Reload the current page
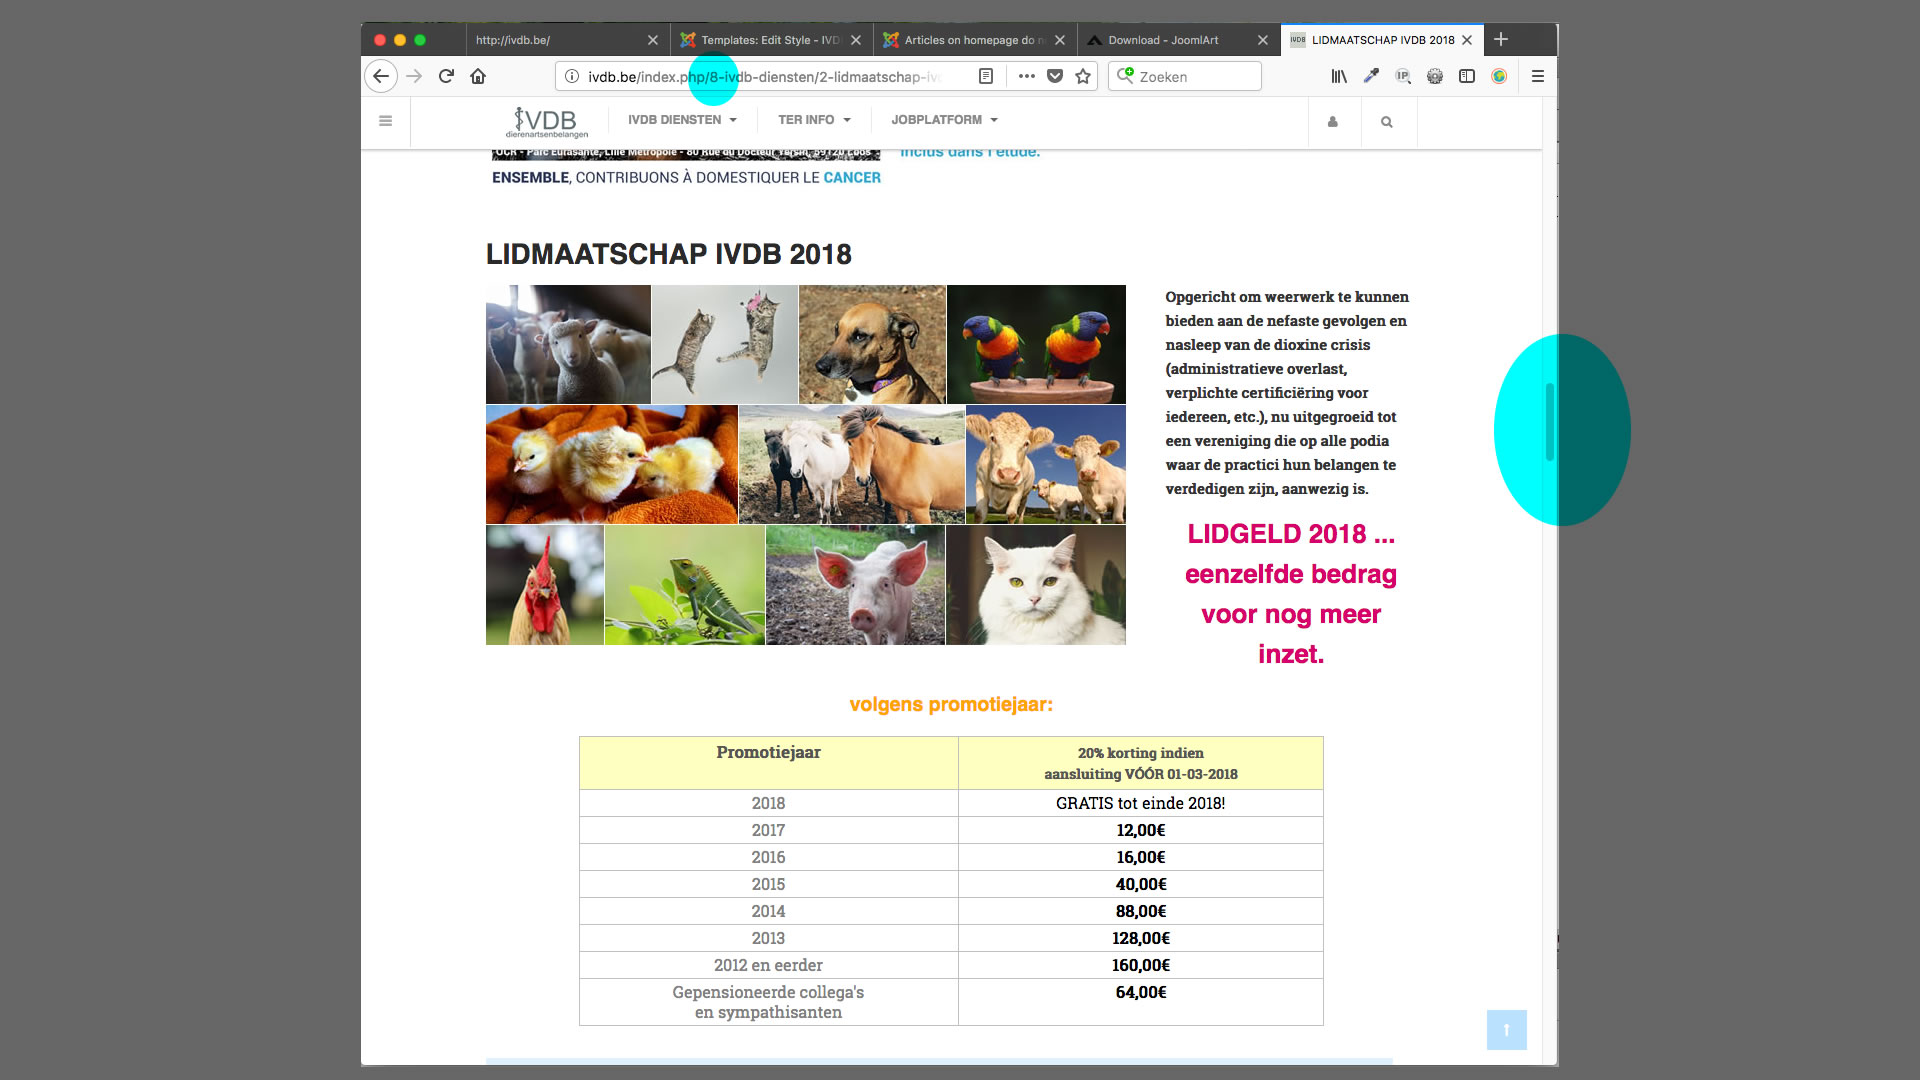Screen dimensions: 1920x1080 coord(446,76)
